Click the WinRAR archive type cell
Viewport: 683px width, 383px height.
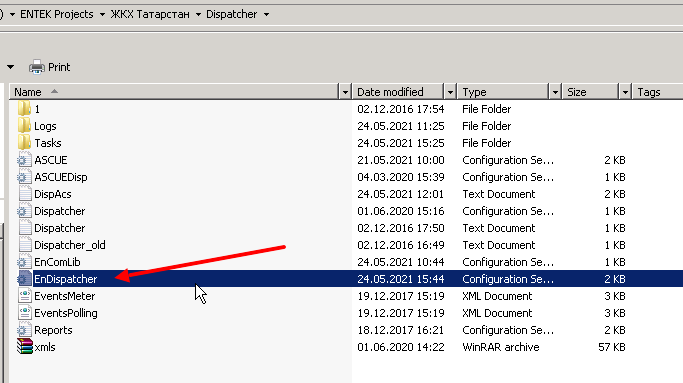pyautogui.click(x=501, y=347)
